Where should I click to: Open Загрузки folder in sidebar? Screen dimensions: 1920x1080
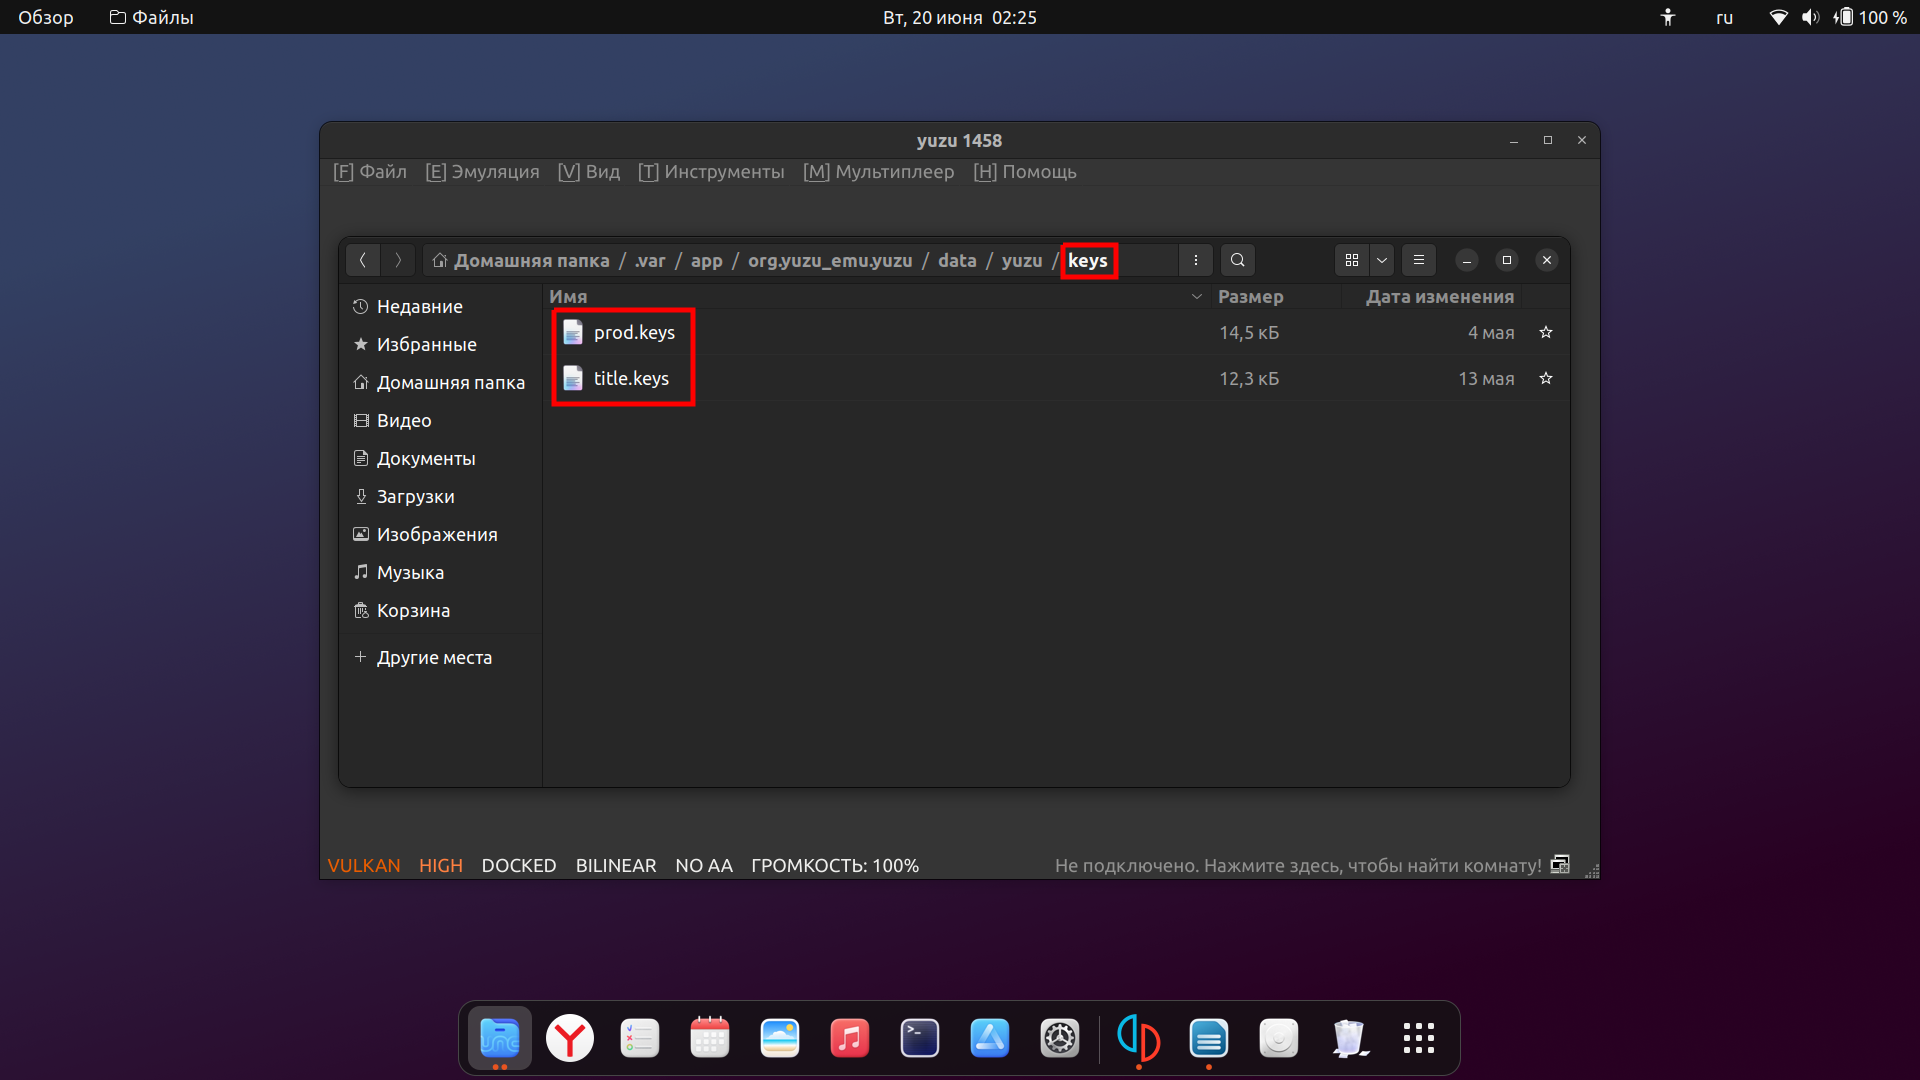click(x=441, y=496)
